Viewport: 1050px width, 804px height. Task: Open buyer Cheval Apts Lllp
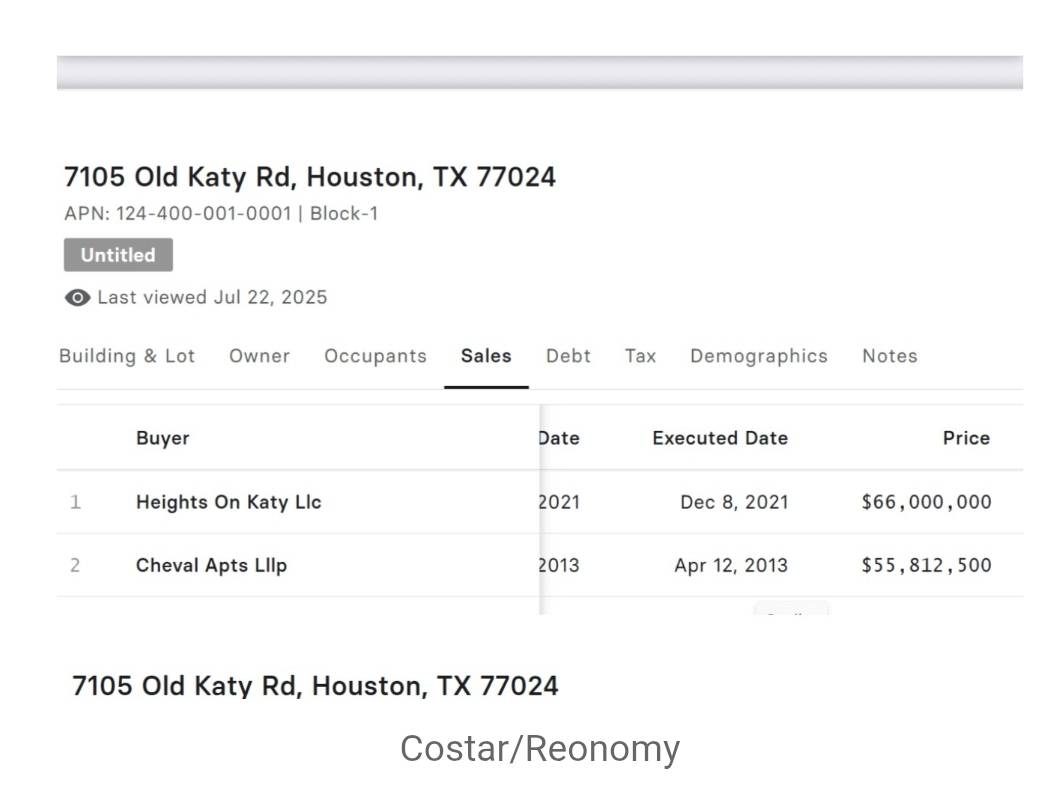click(211, 565)
